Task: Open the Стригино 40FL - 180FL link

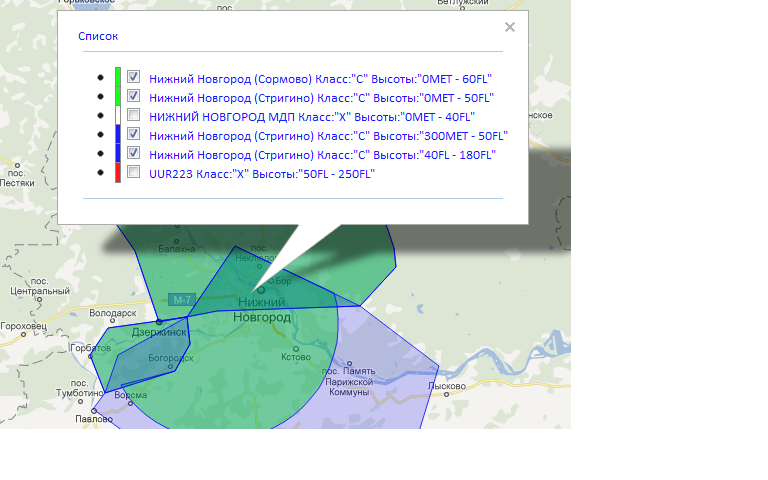Action: point(322,155)
